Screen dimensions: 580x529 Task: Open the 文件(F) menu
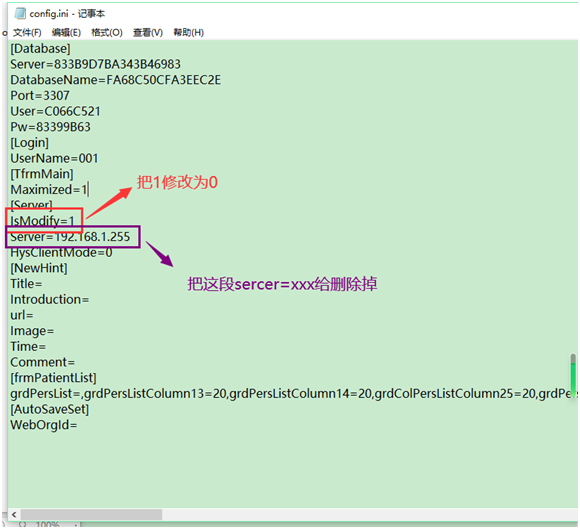27,33
